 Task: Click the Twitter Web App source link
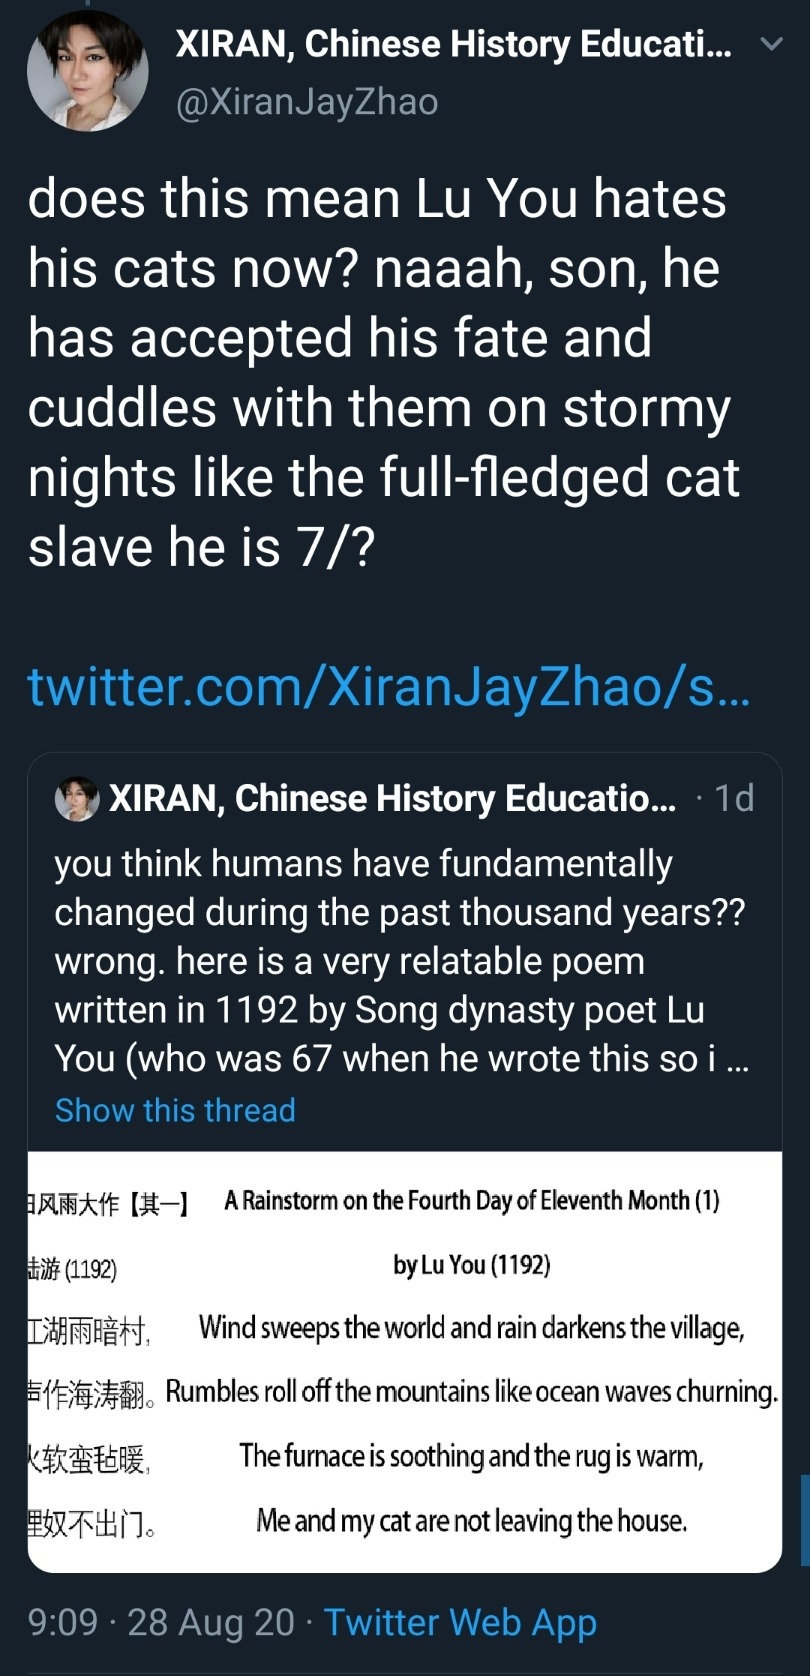click(460, 1622)
